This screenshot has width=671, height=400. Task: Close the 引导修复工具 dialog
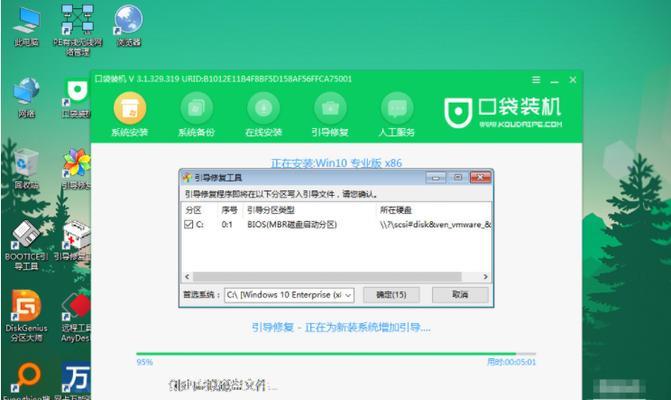pos(480,177)
